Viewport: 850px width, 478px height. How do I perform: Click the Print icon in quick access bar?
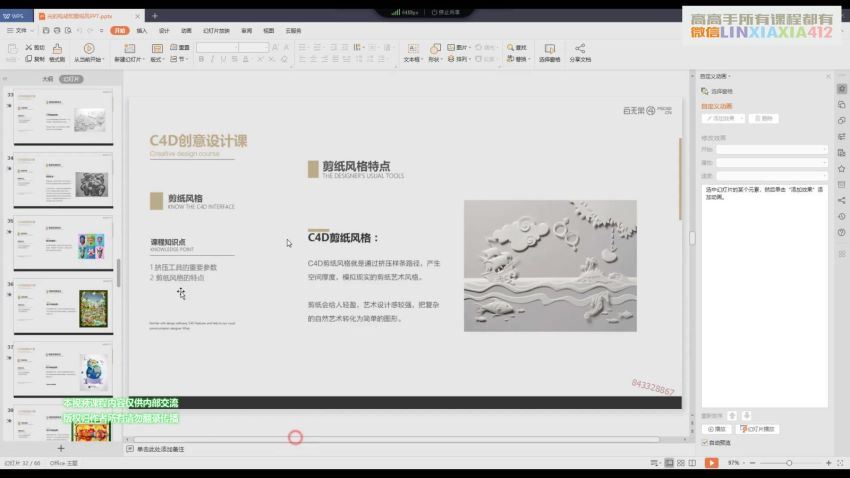point(57,31)
